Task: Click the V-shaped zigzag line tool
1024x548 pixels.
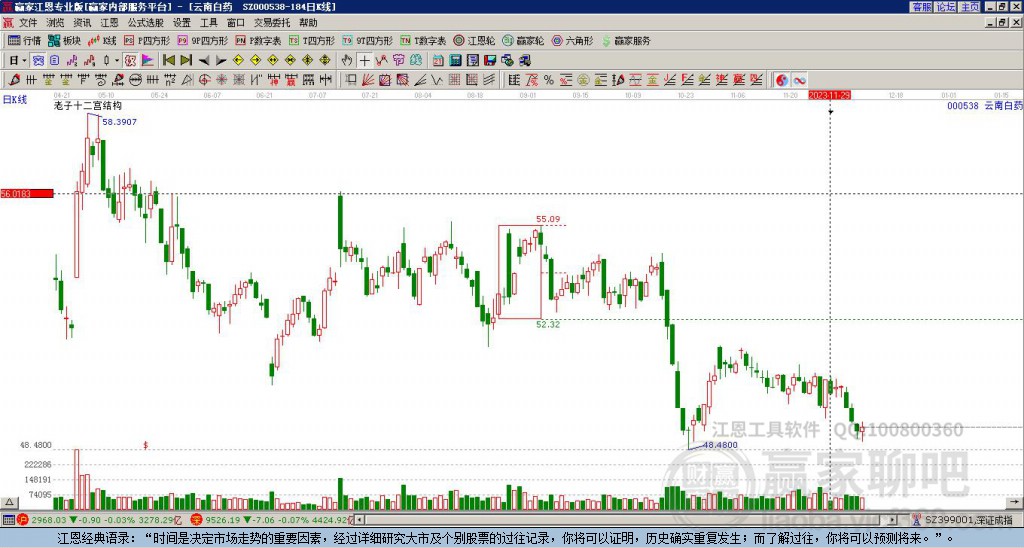Action: point(436,80)
